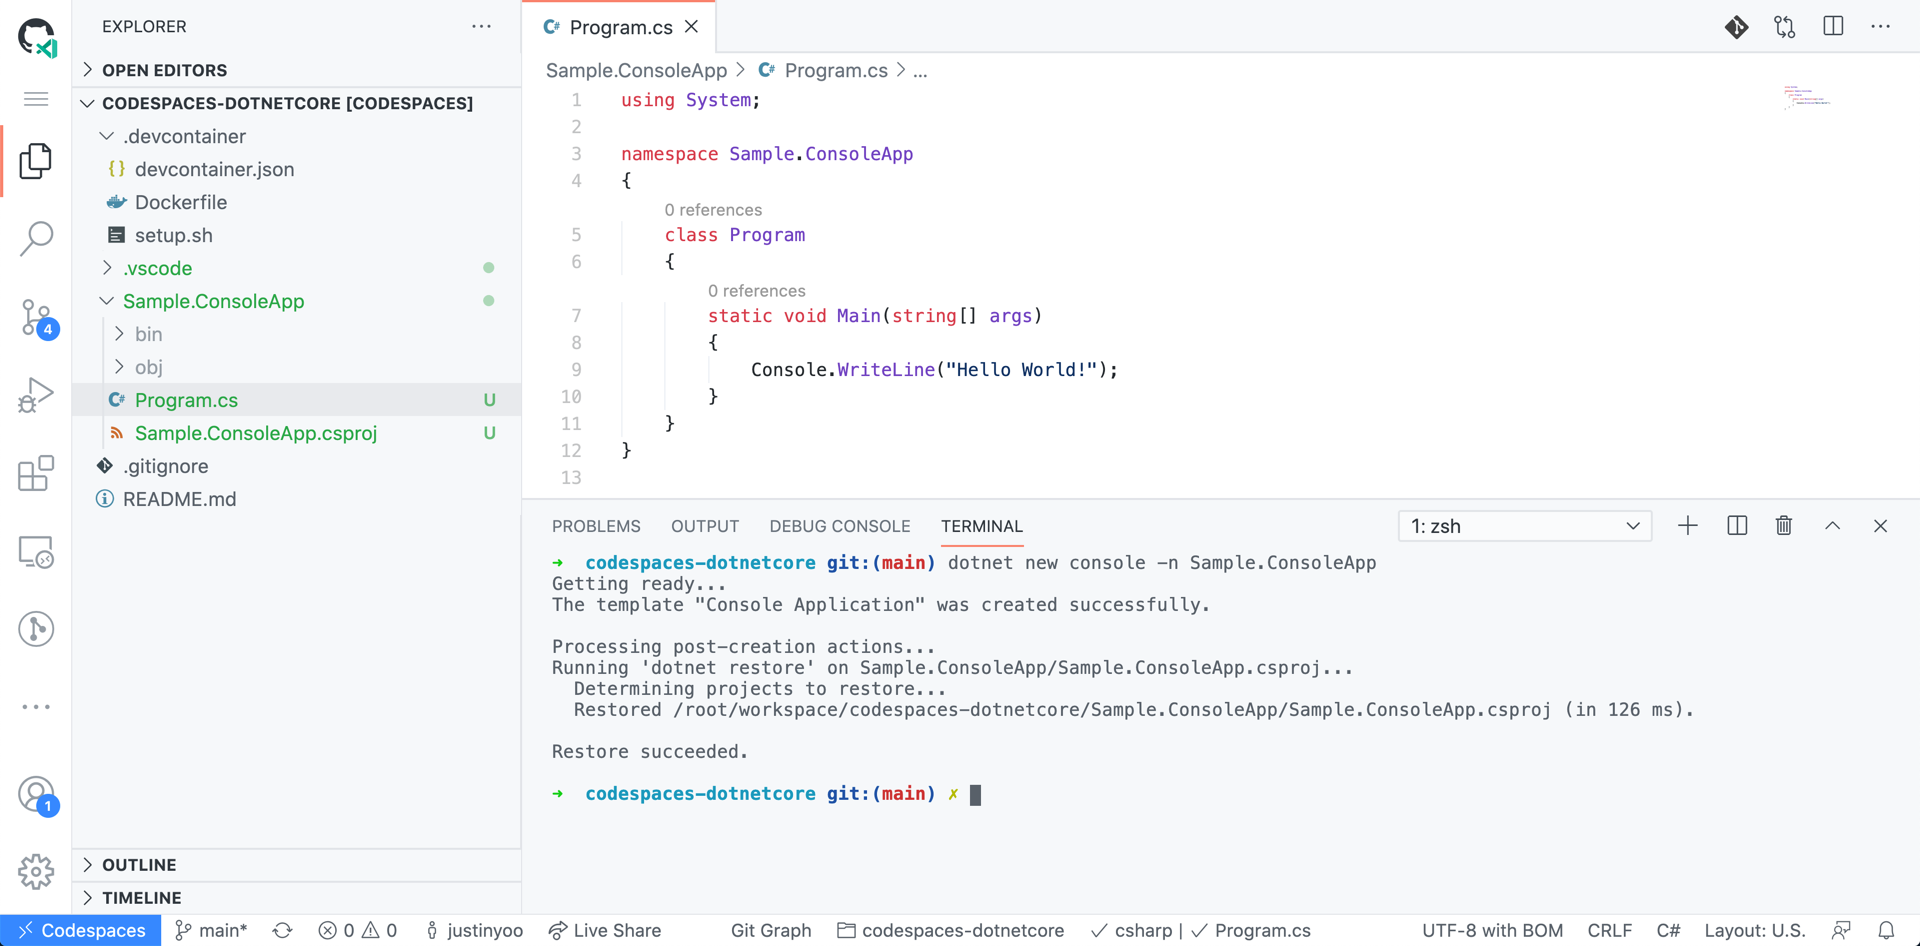Expand the OUTLINE section
Screen dimensions: 1920x946
coord(297,865)
